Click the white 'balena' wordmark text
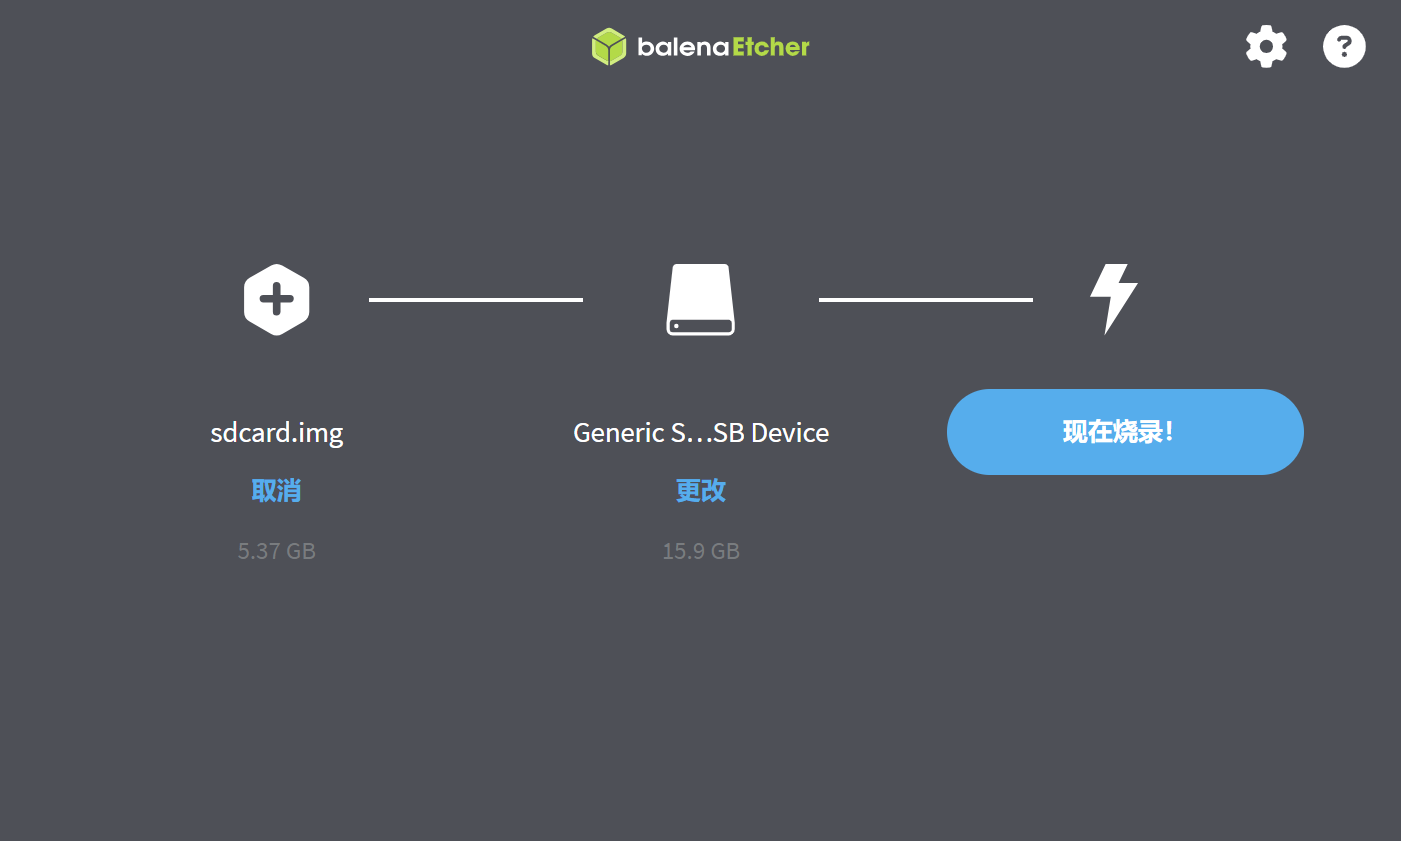The height and width of the screenshot is (841, 1401). point(682,47)
